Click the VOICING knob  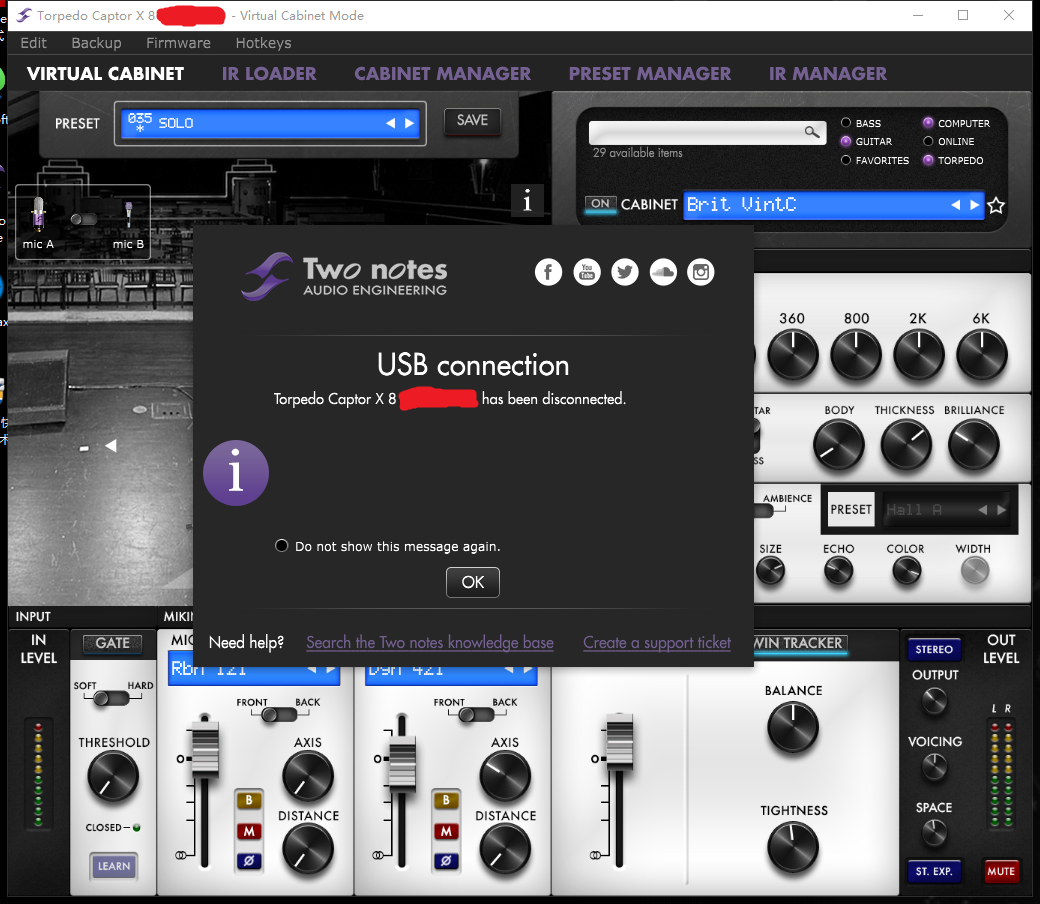click(x=935, y=767)
